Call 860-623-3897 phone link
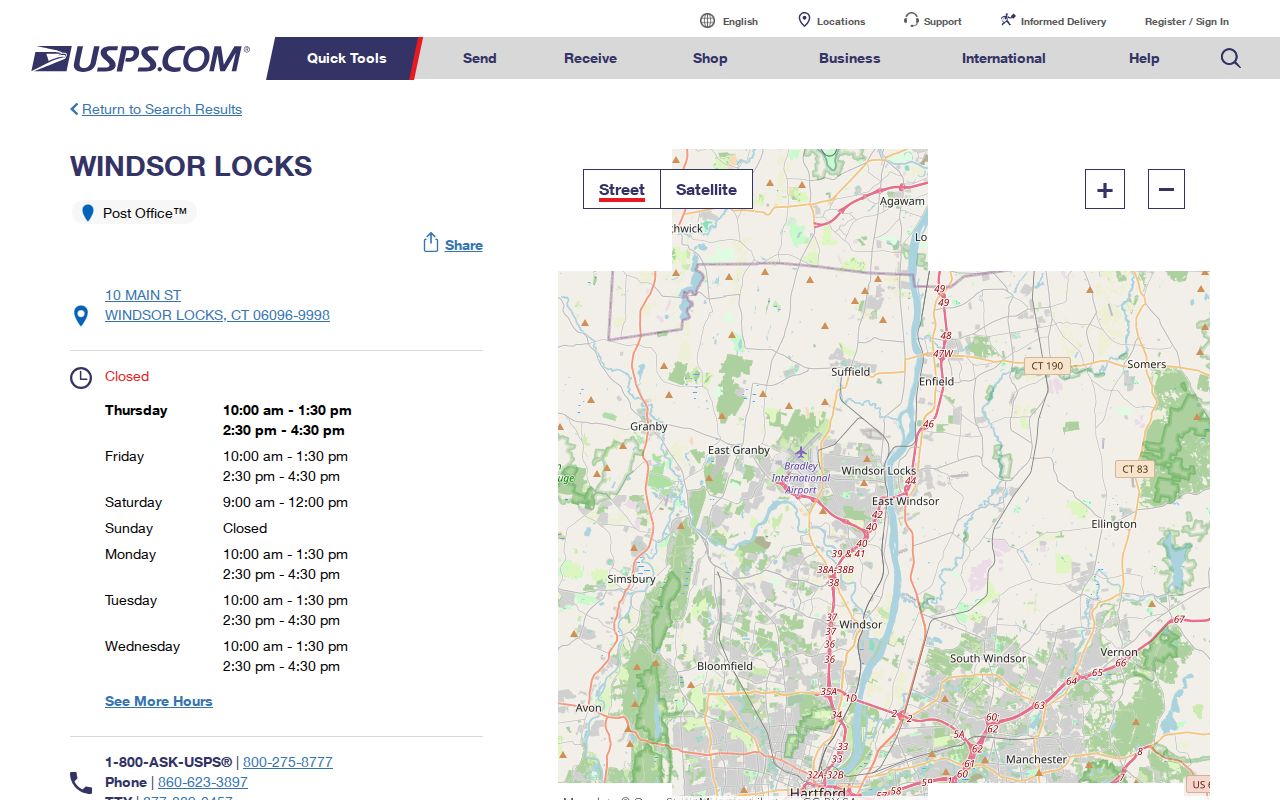 pos(203,782)
